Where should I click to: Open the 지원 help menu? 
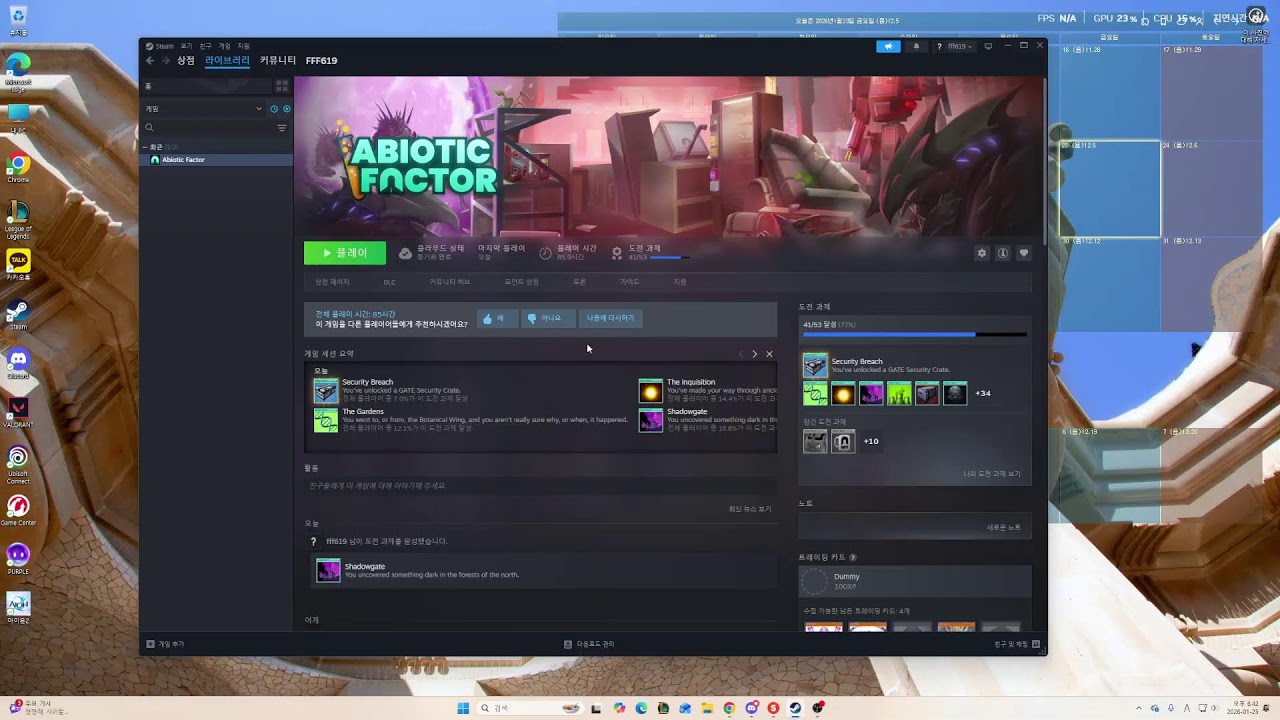243,46
